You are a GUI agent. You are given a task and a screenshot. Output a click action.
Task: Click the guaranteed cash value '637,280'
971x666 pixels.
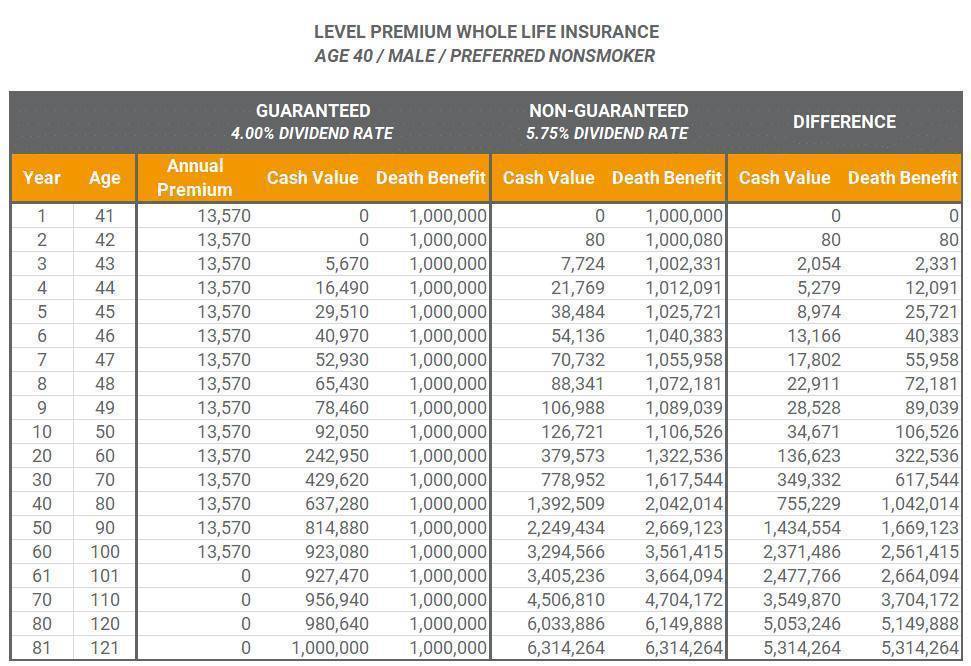pos(337,504)
